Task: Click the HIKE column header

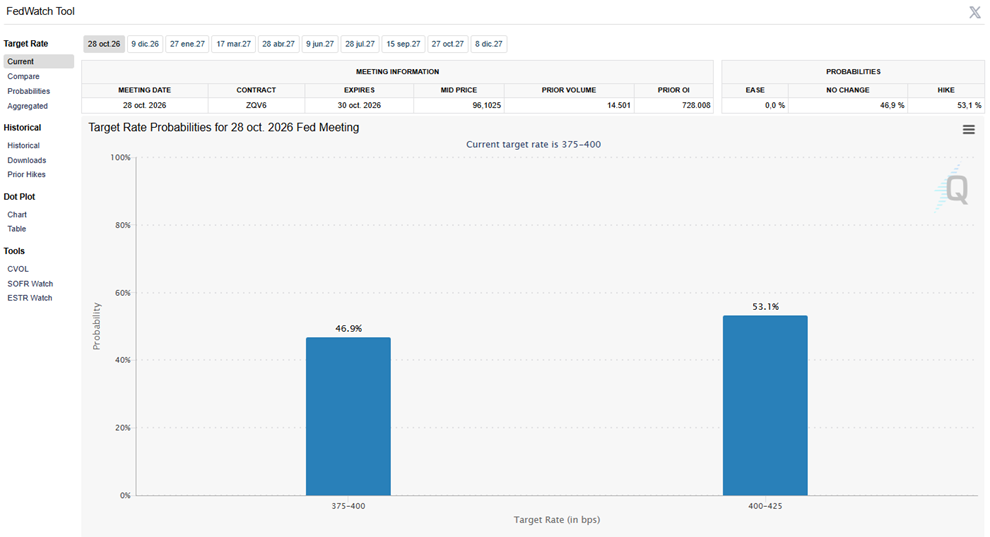Action: (946, 90)
